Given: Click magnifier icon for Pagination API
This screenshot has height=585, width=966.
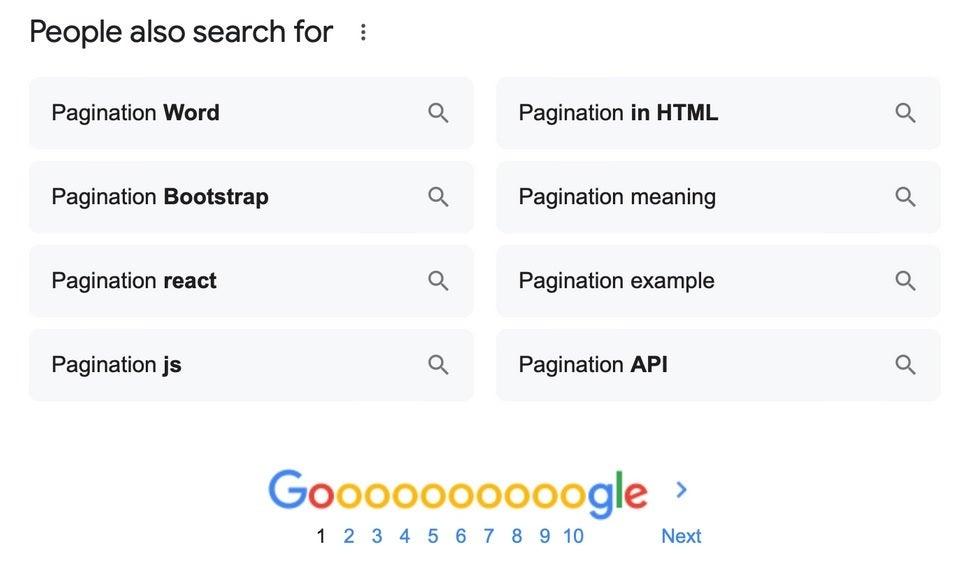Looking at the screenshot, I should (905, 365).
